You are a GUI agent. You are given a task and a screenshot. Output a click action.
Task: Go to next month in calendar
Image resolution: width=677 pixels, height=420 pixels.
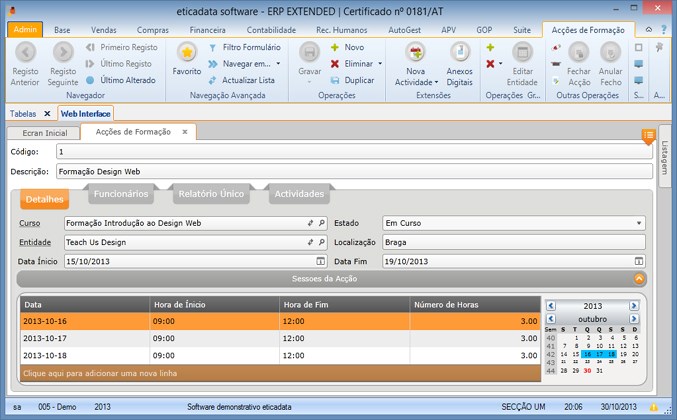[x=634, y=319]
